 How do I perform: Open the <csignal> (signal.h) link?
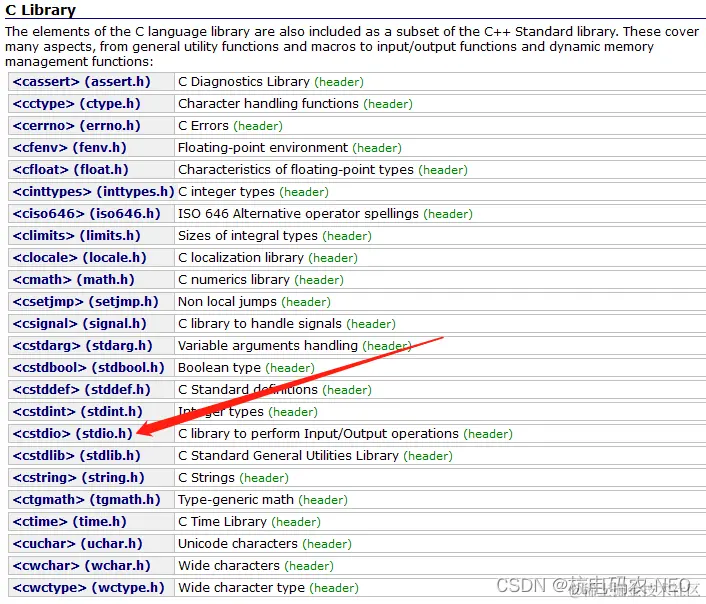[x=80, y=324]
